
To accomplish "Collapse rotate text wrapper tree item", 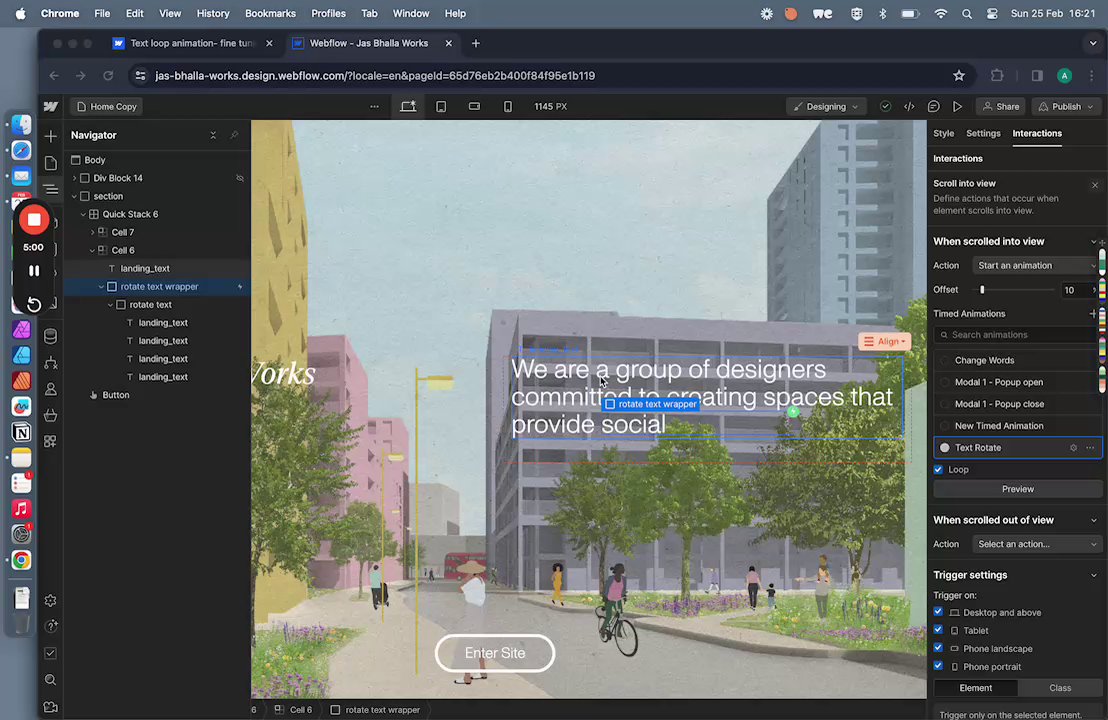I will point(101,287).
